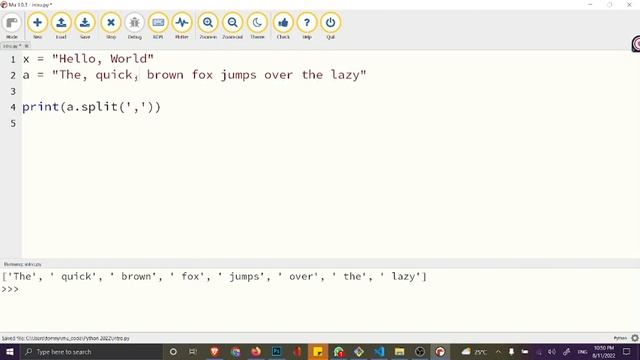This screenshot has height=360, width=640.
Task: Toggle the Plotter panel
Action: coord(182,26)
